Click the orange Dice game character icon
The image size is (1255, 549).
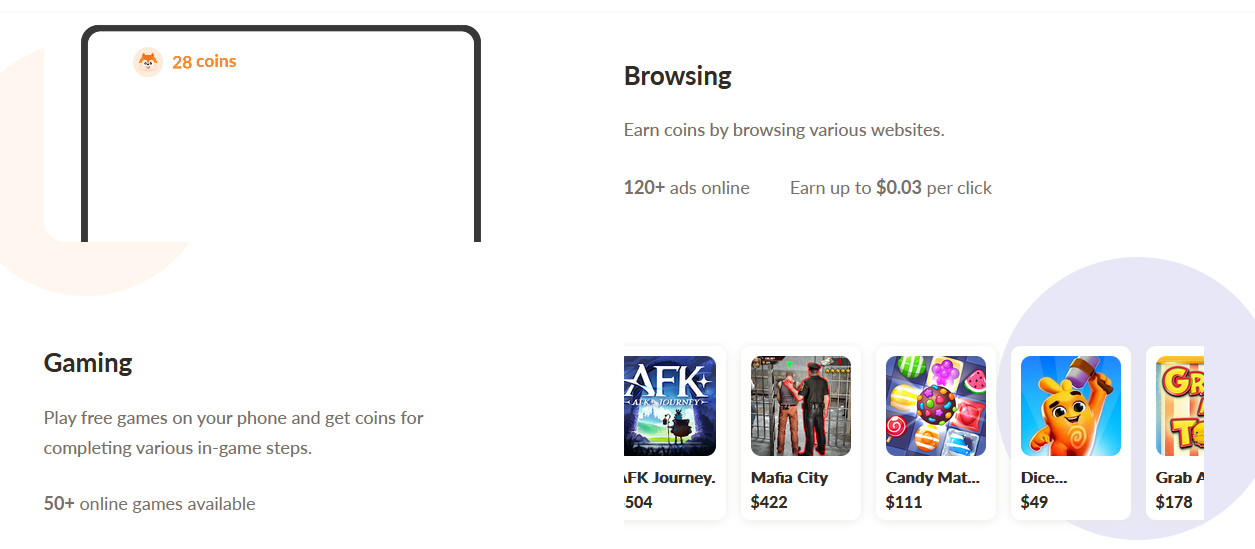coord(1070,406)
